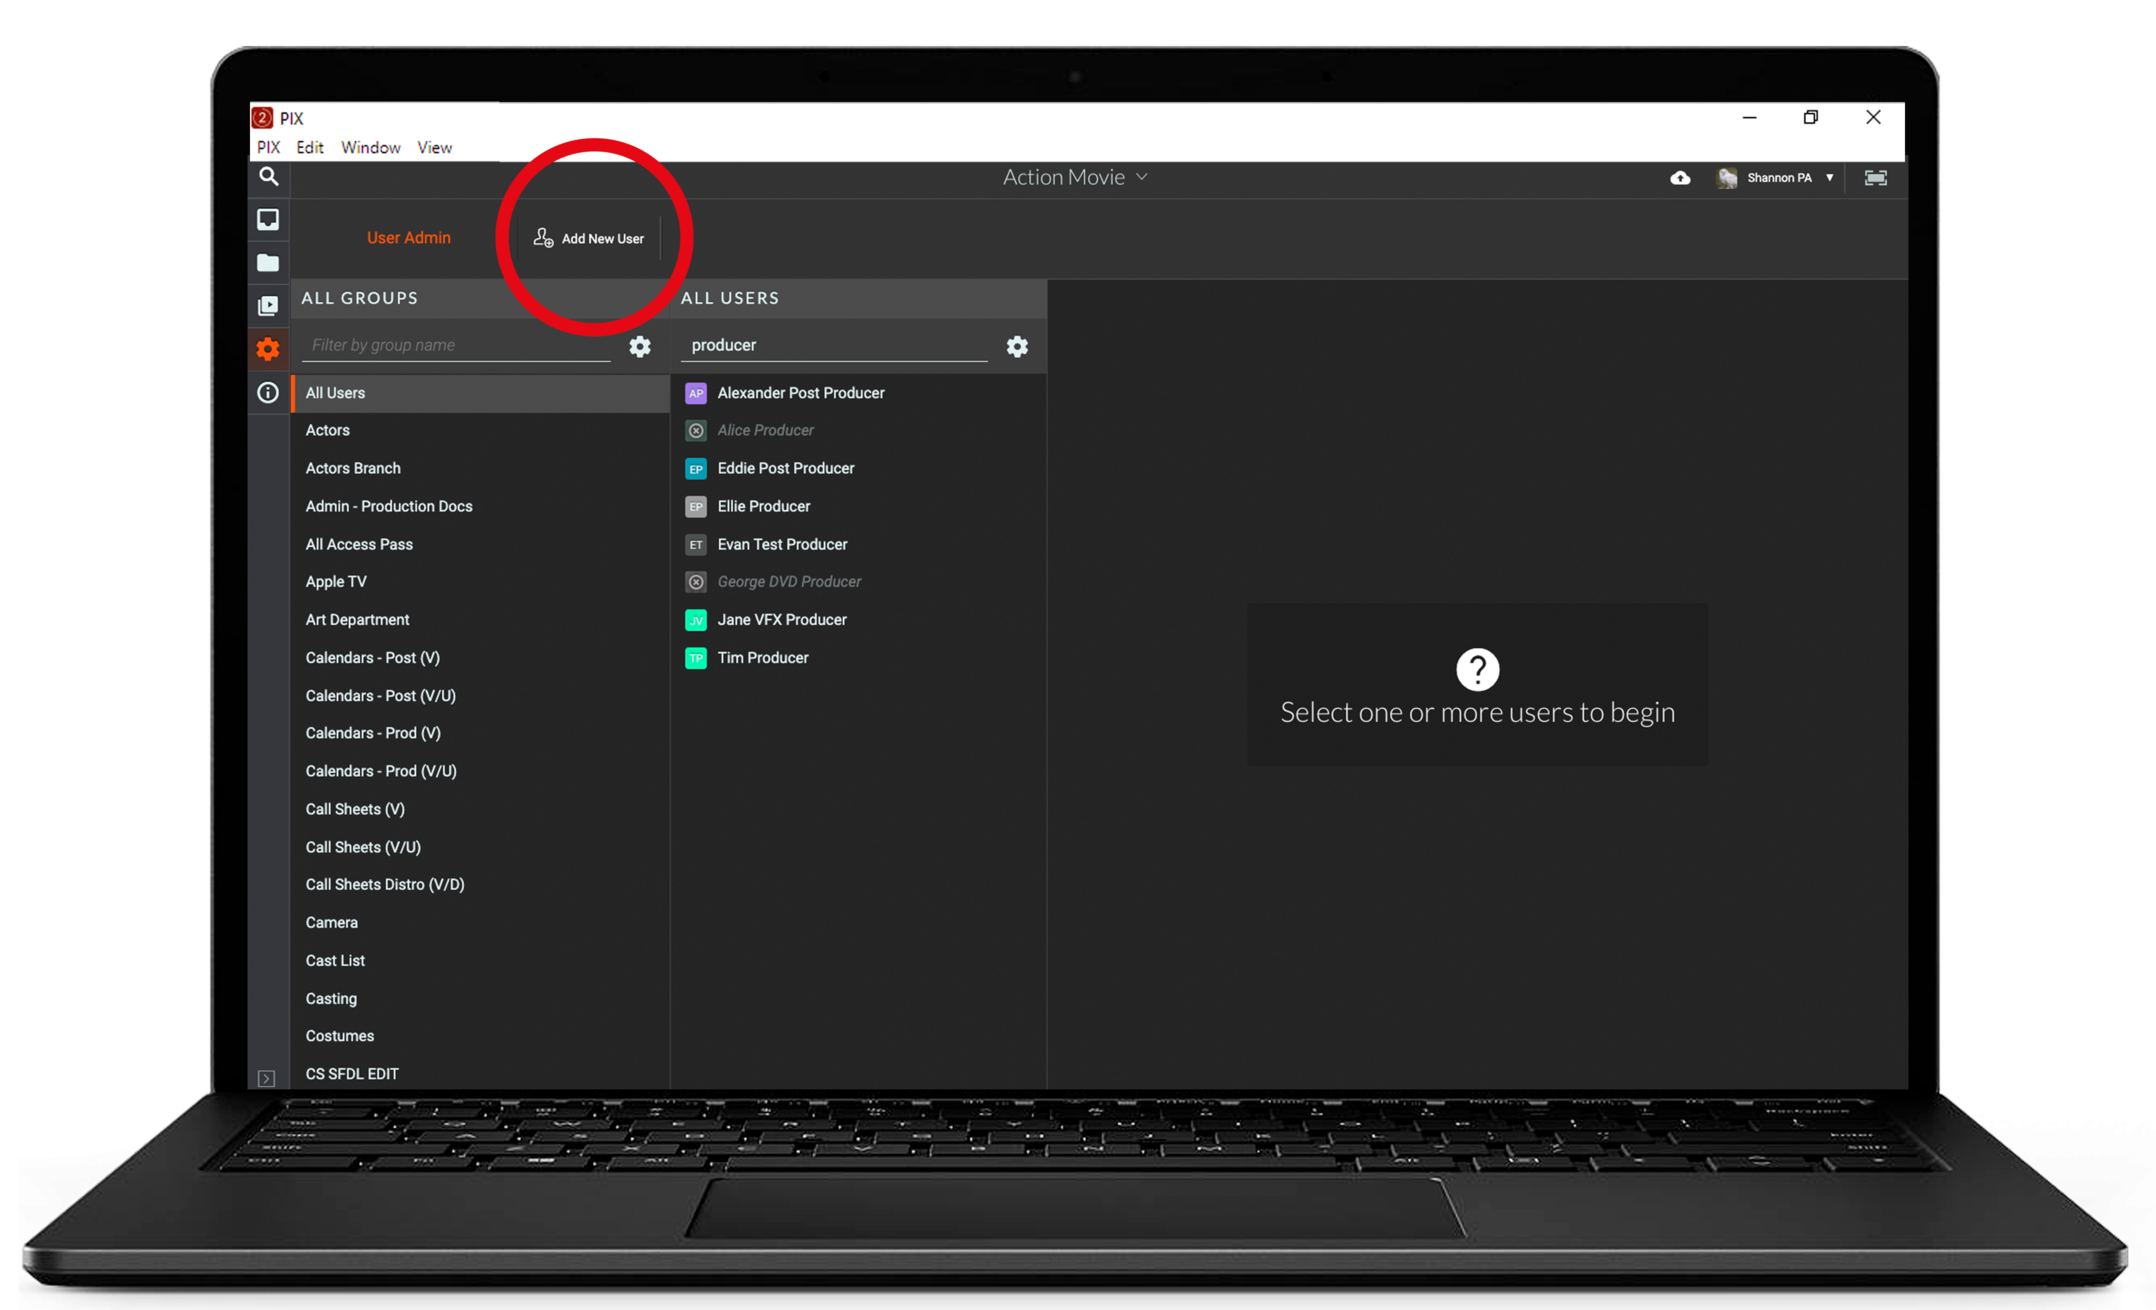
Task: Open the Edit menu
Action: [309, 147]
